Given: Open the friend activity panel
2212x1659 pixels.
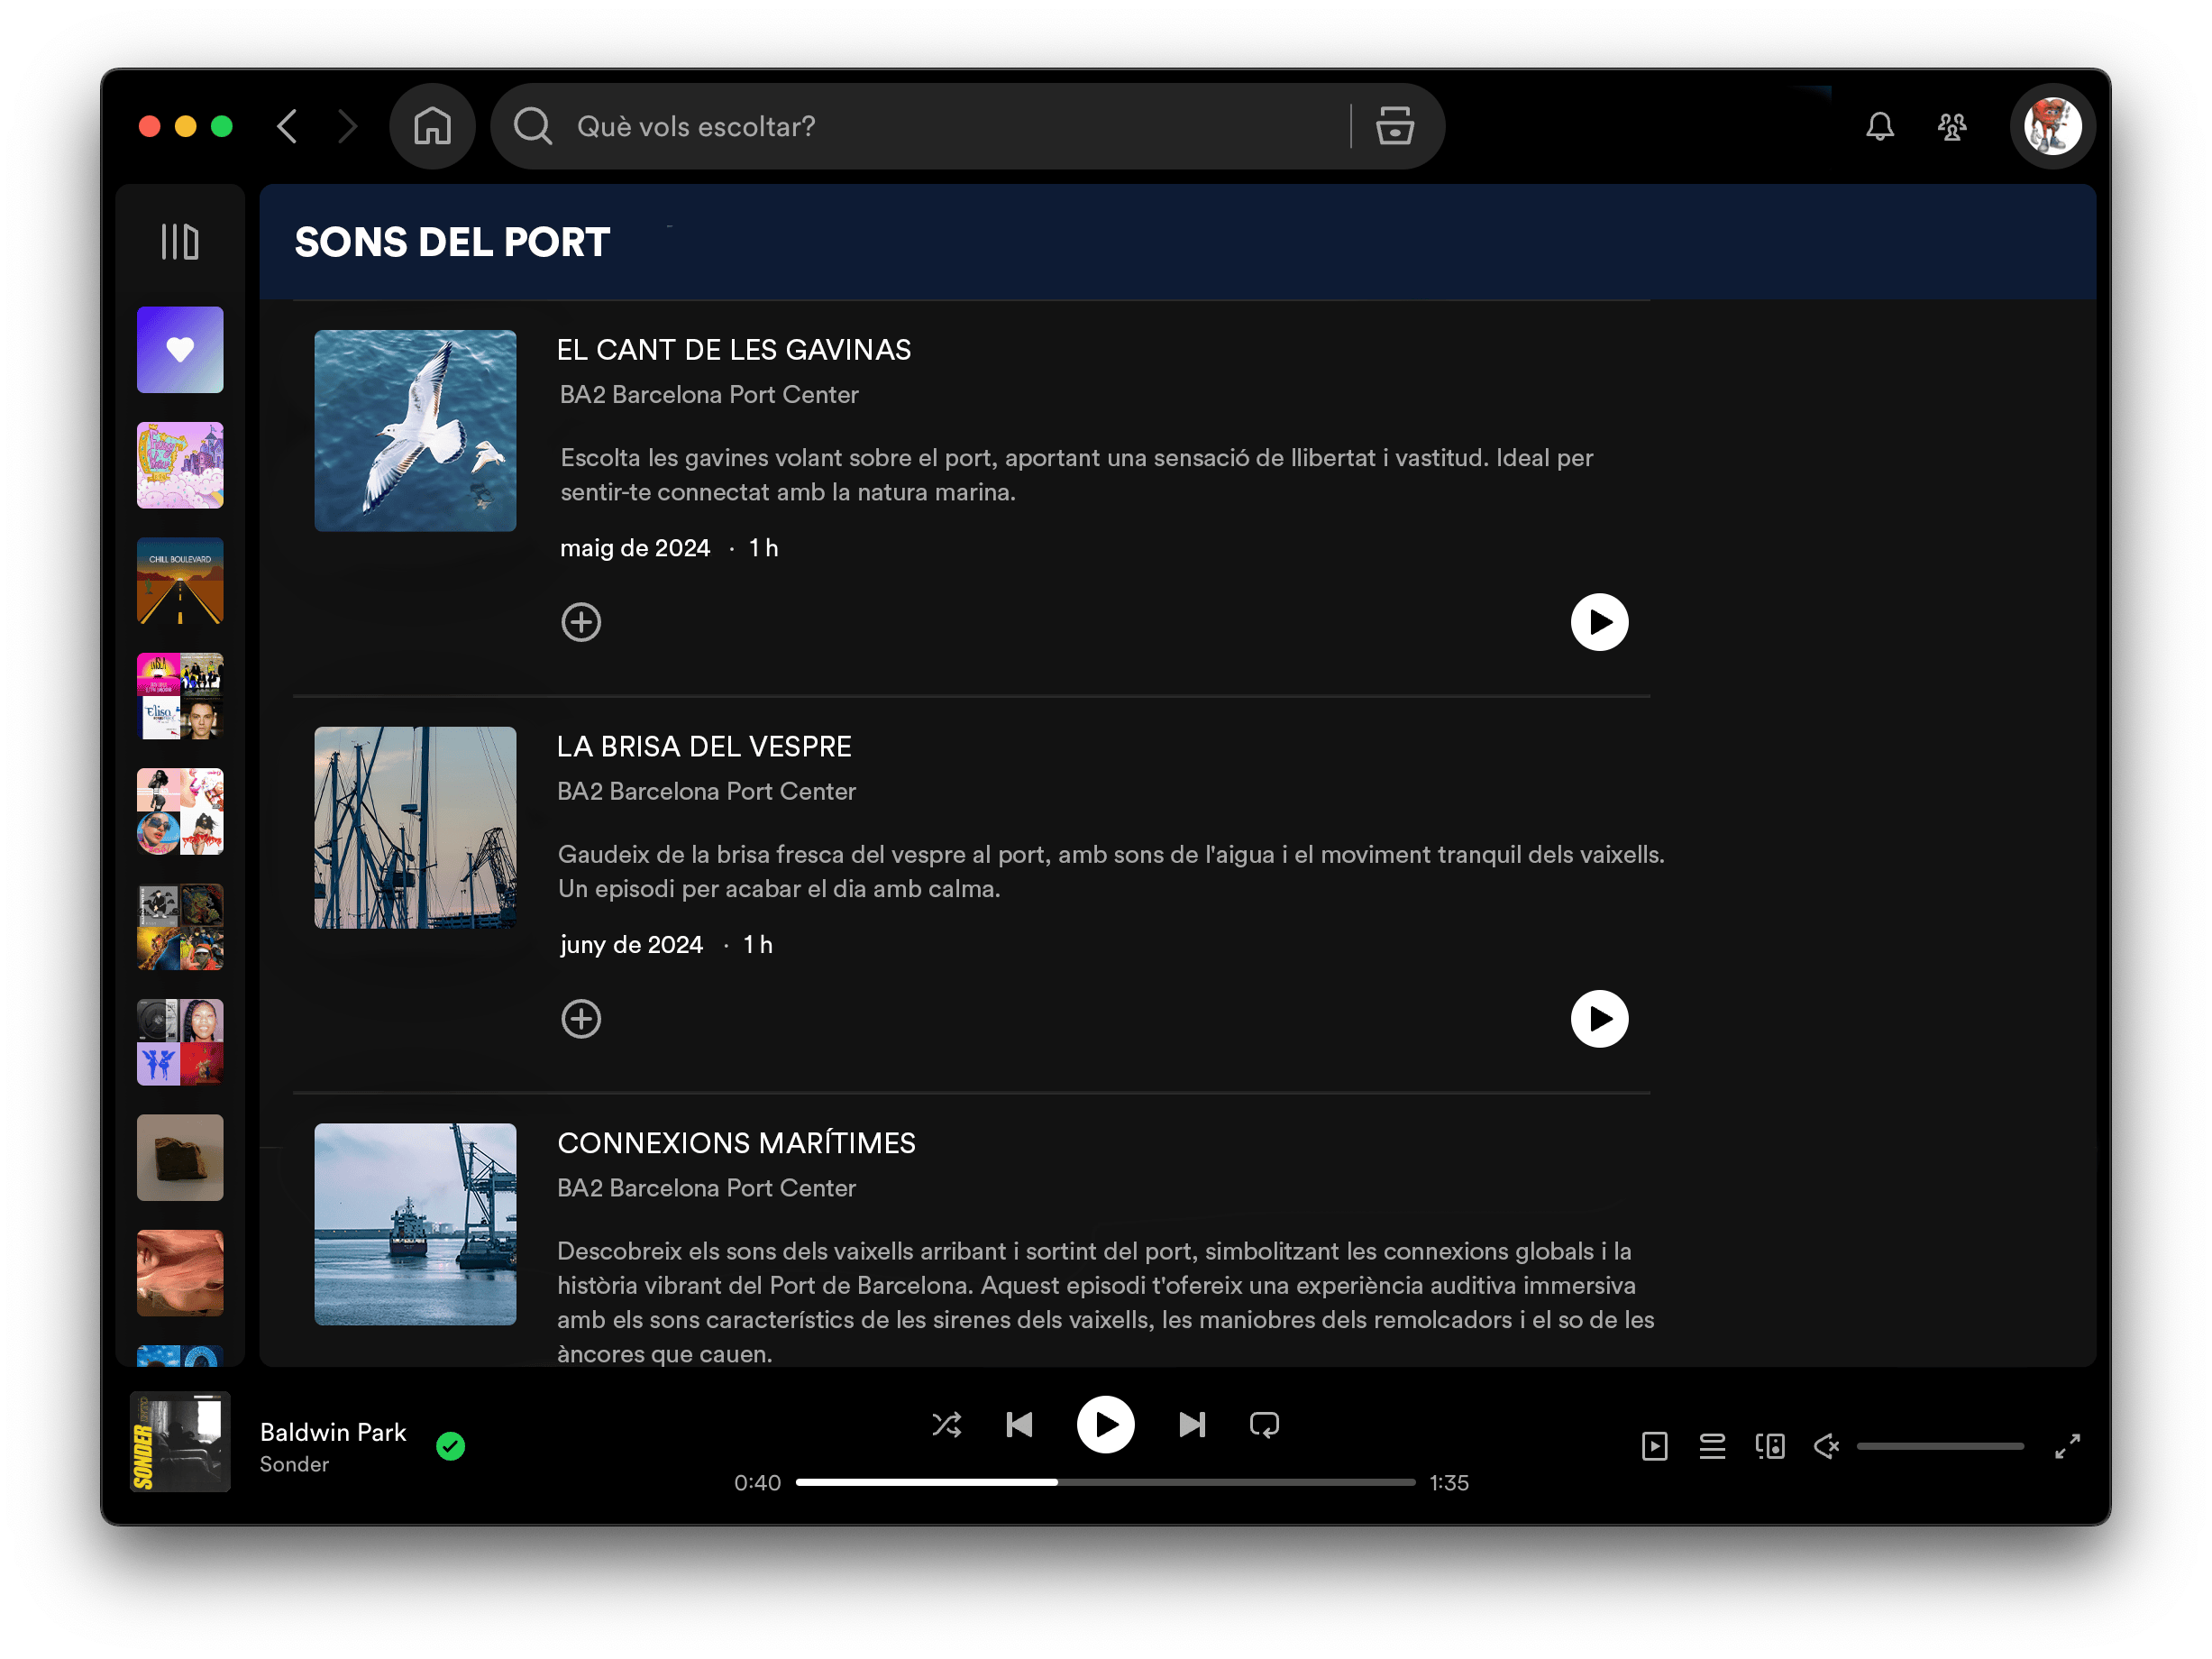Looking at the screenshot, I should pos(1952,126).
